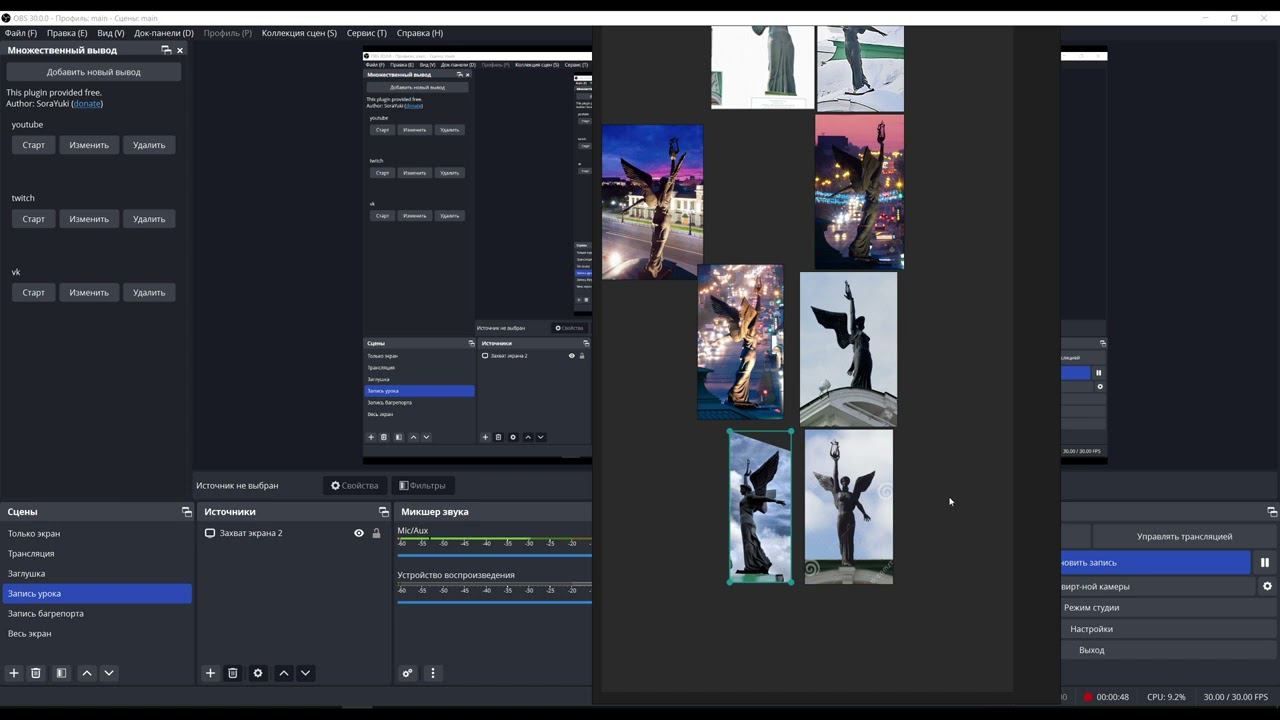Toggle Режим студии mode
The height and width of the screenshot is (720, 1280).
tap(1091, 608)
